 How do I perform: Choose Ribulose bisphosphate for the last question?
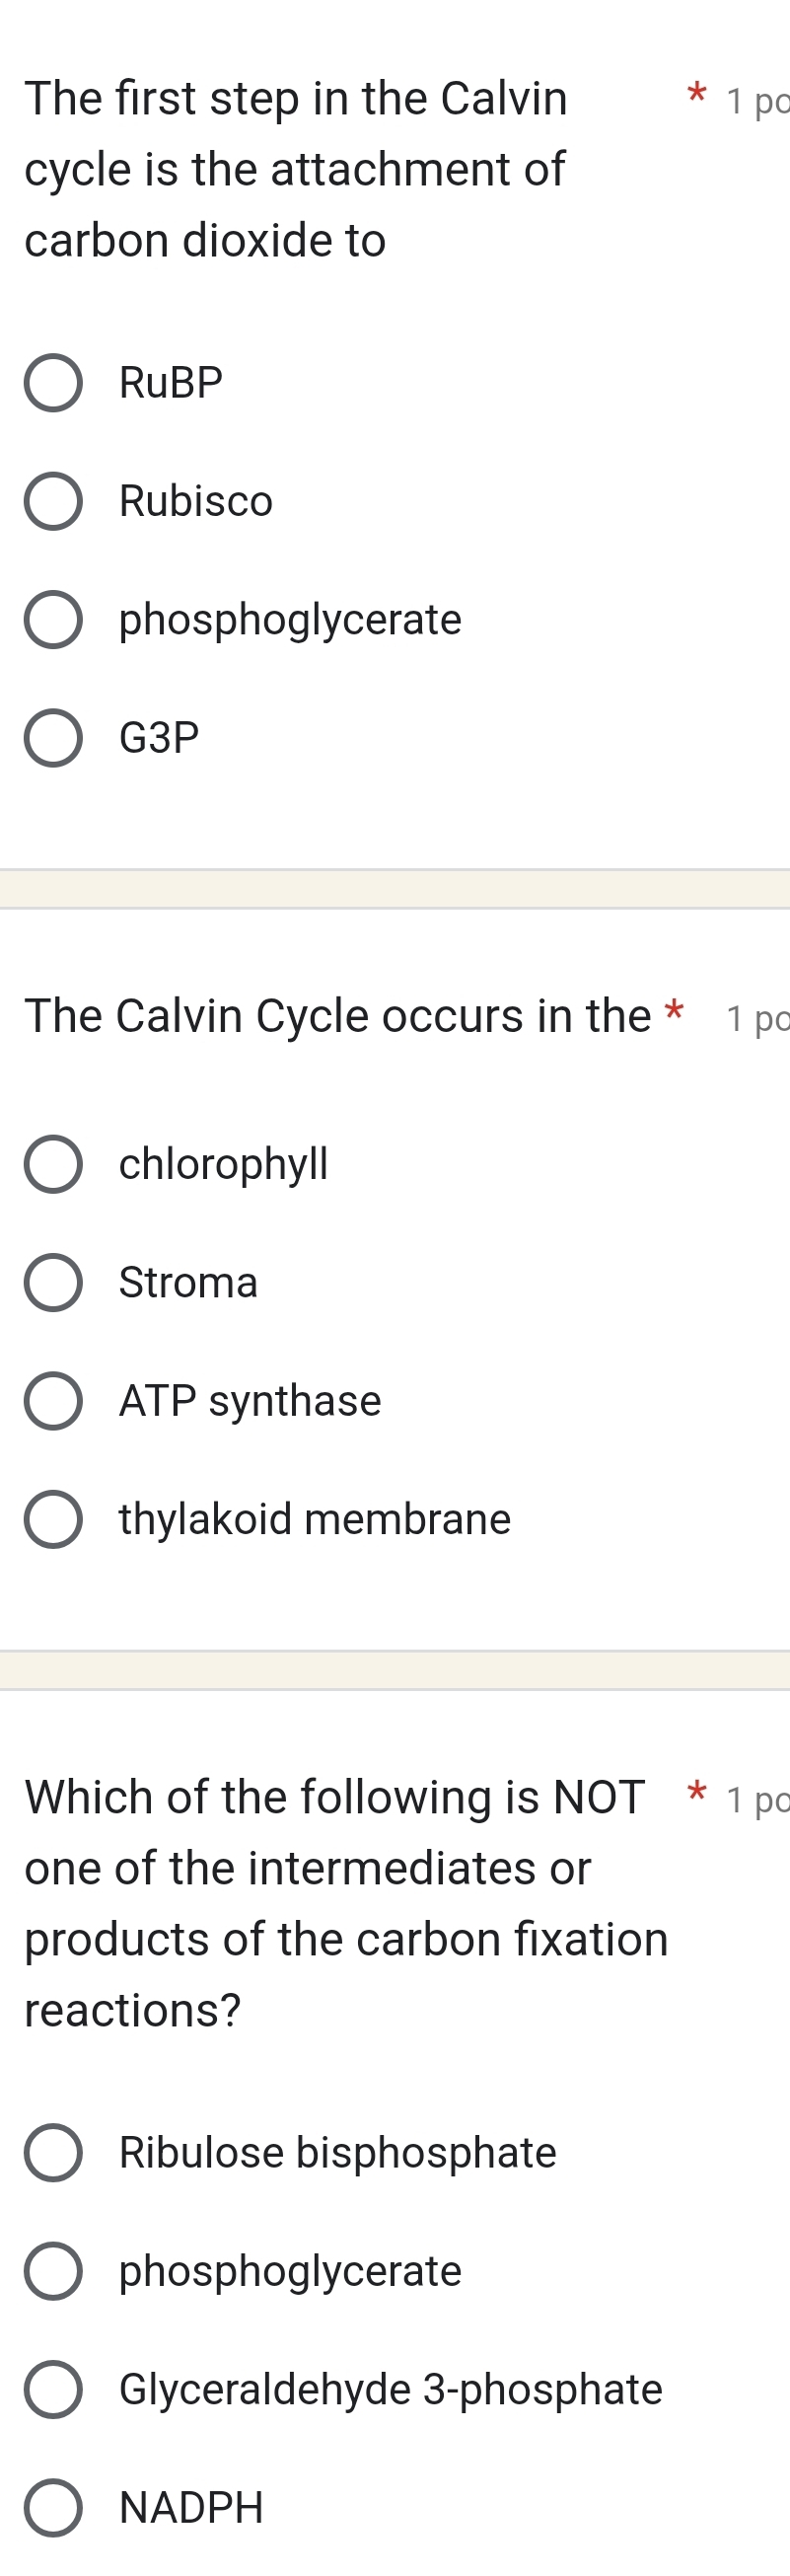pyautogui.click(x=55, y=2152)
